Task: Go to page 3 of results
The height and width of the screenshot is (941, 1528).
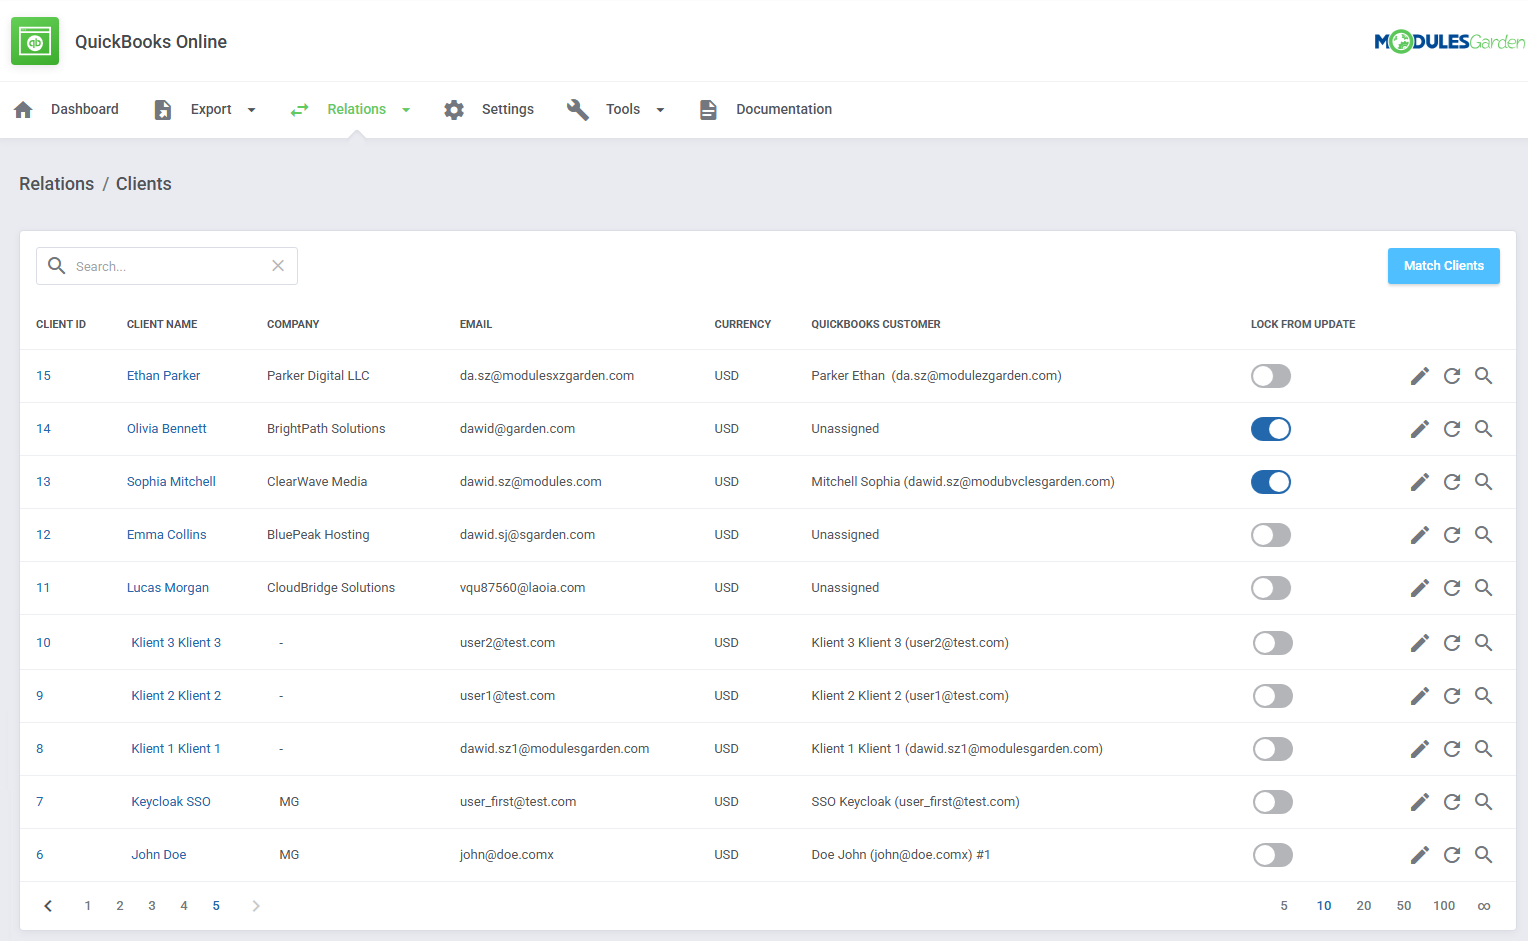Action: 152,906
